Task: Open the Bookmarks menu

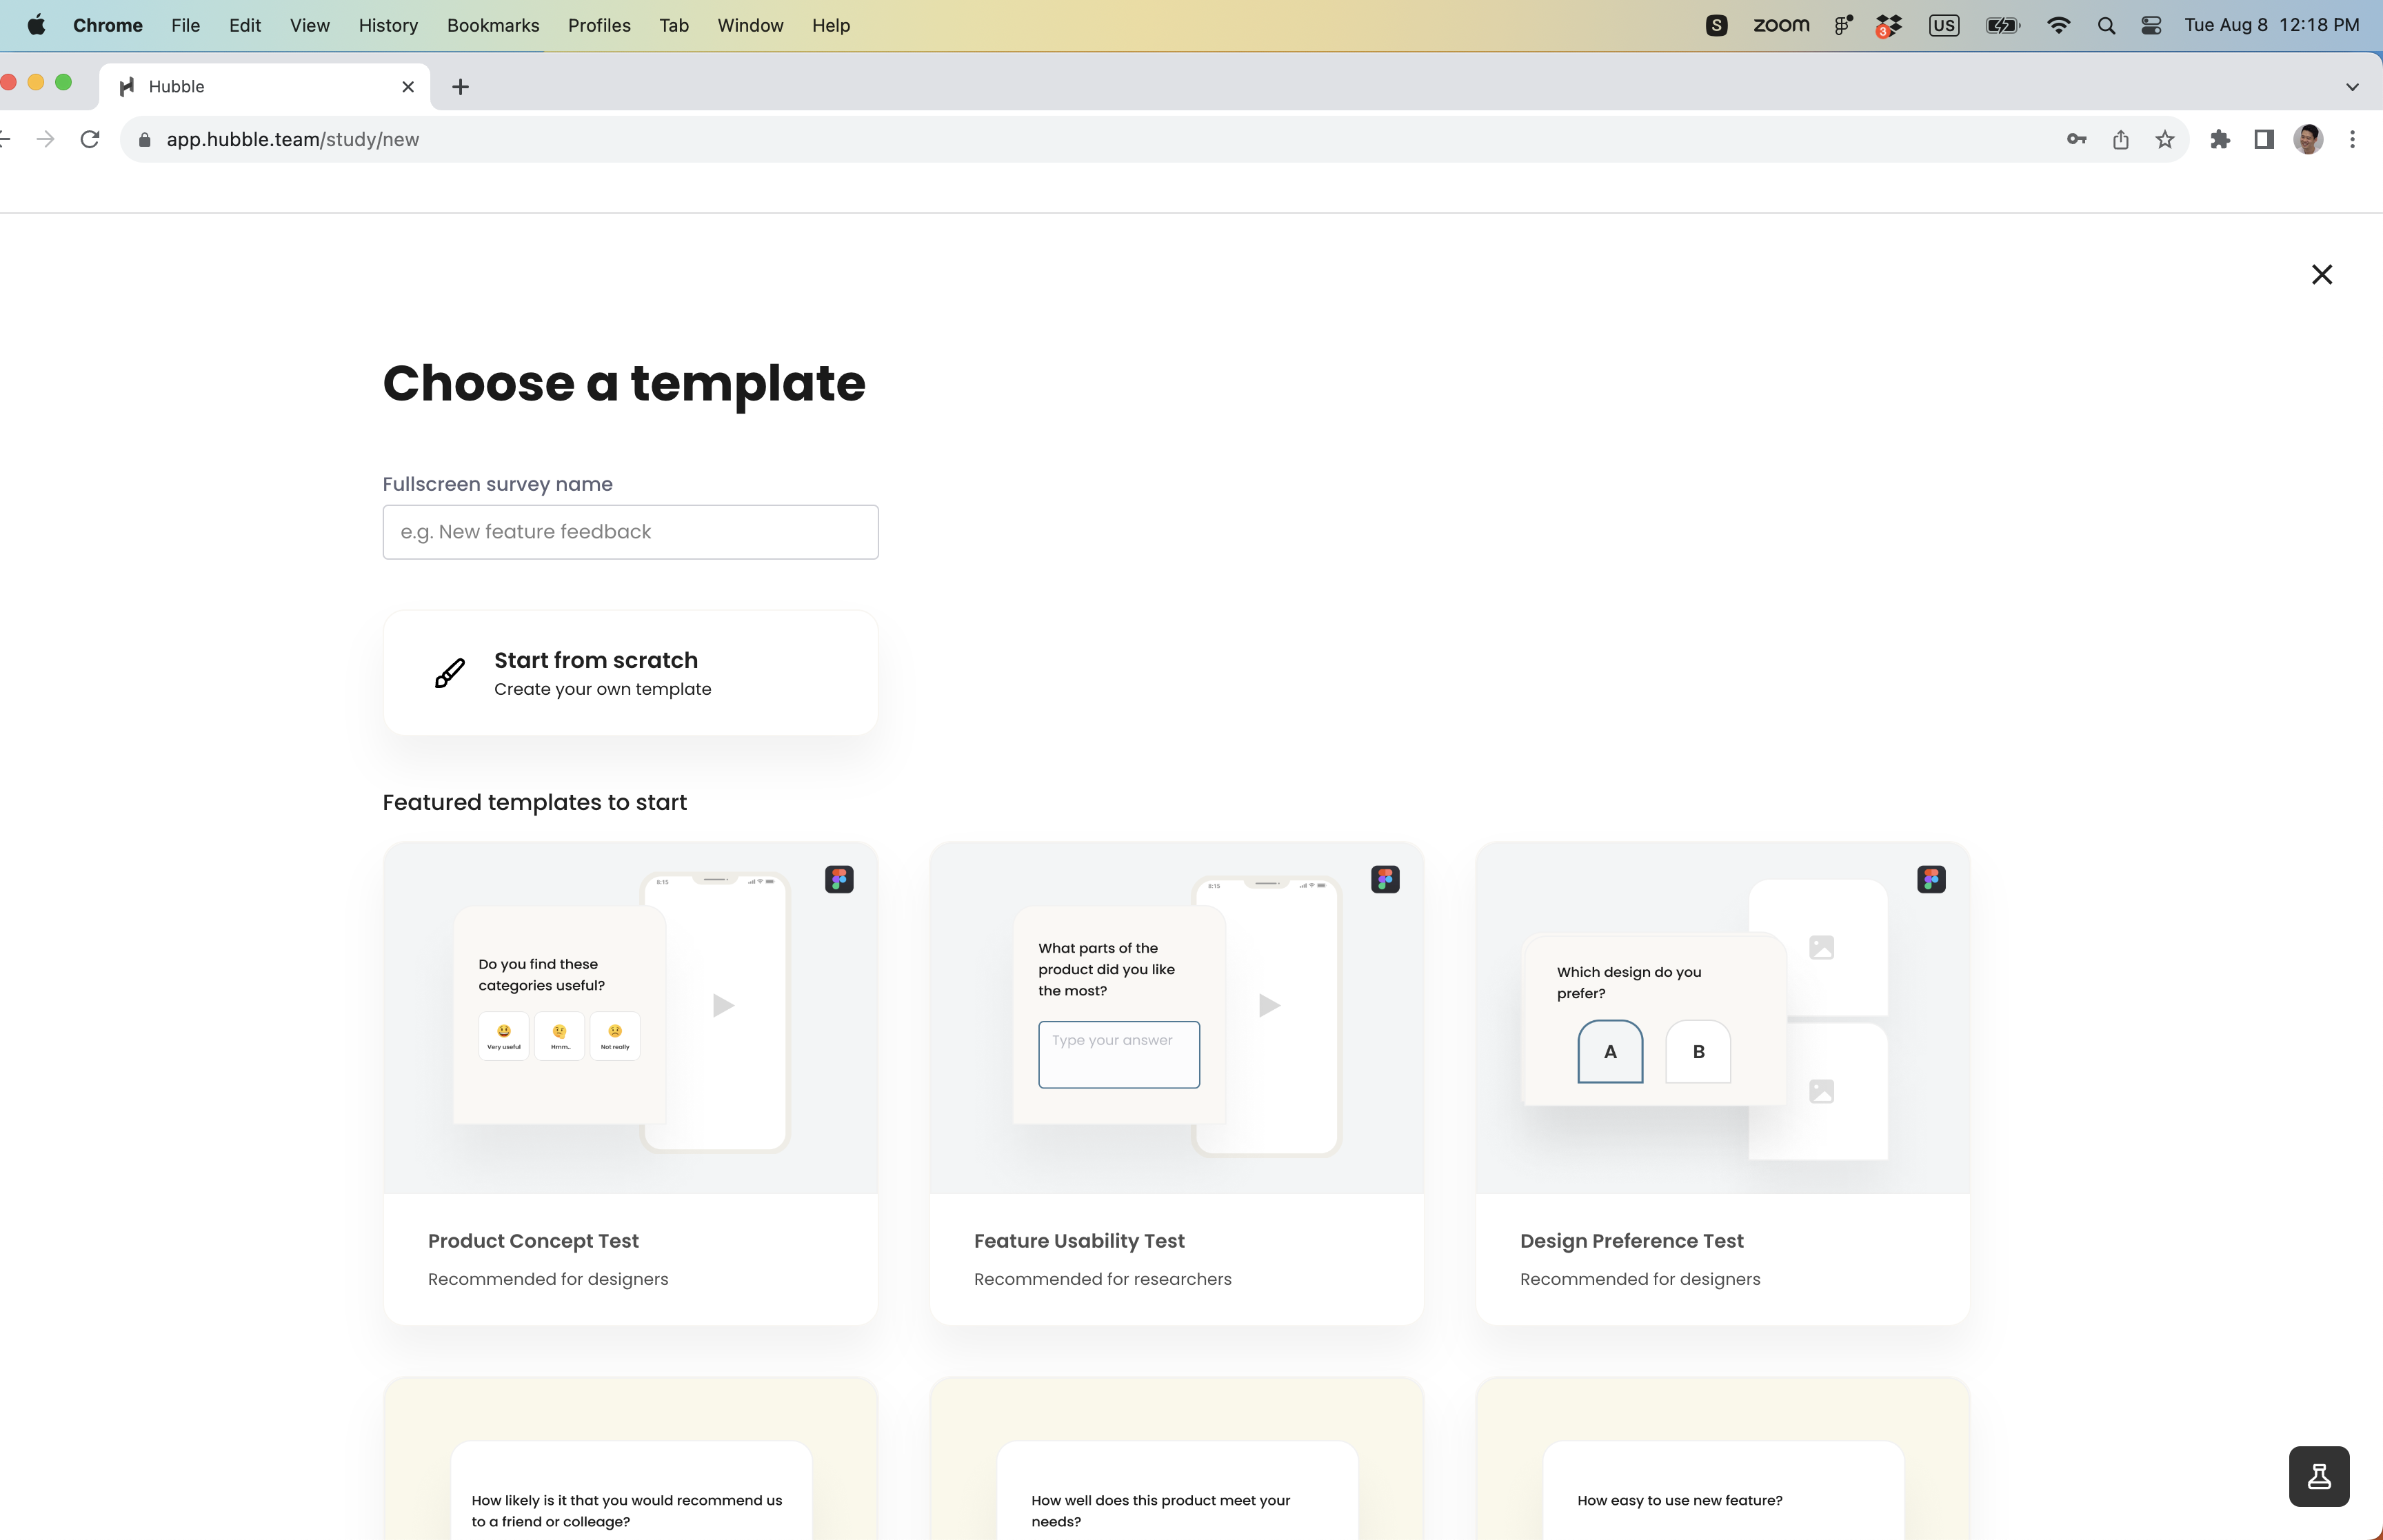Action: click(493, 25)
